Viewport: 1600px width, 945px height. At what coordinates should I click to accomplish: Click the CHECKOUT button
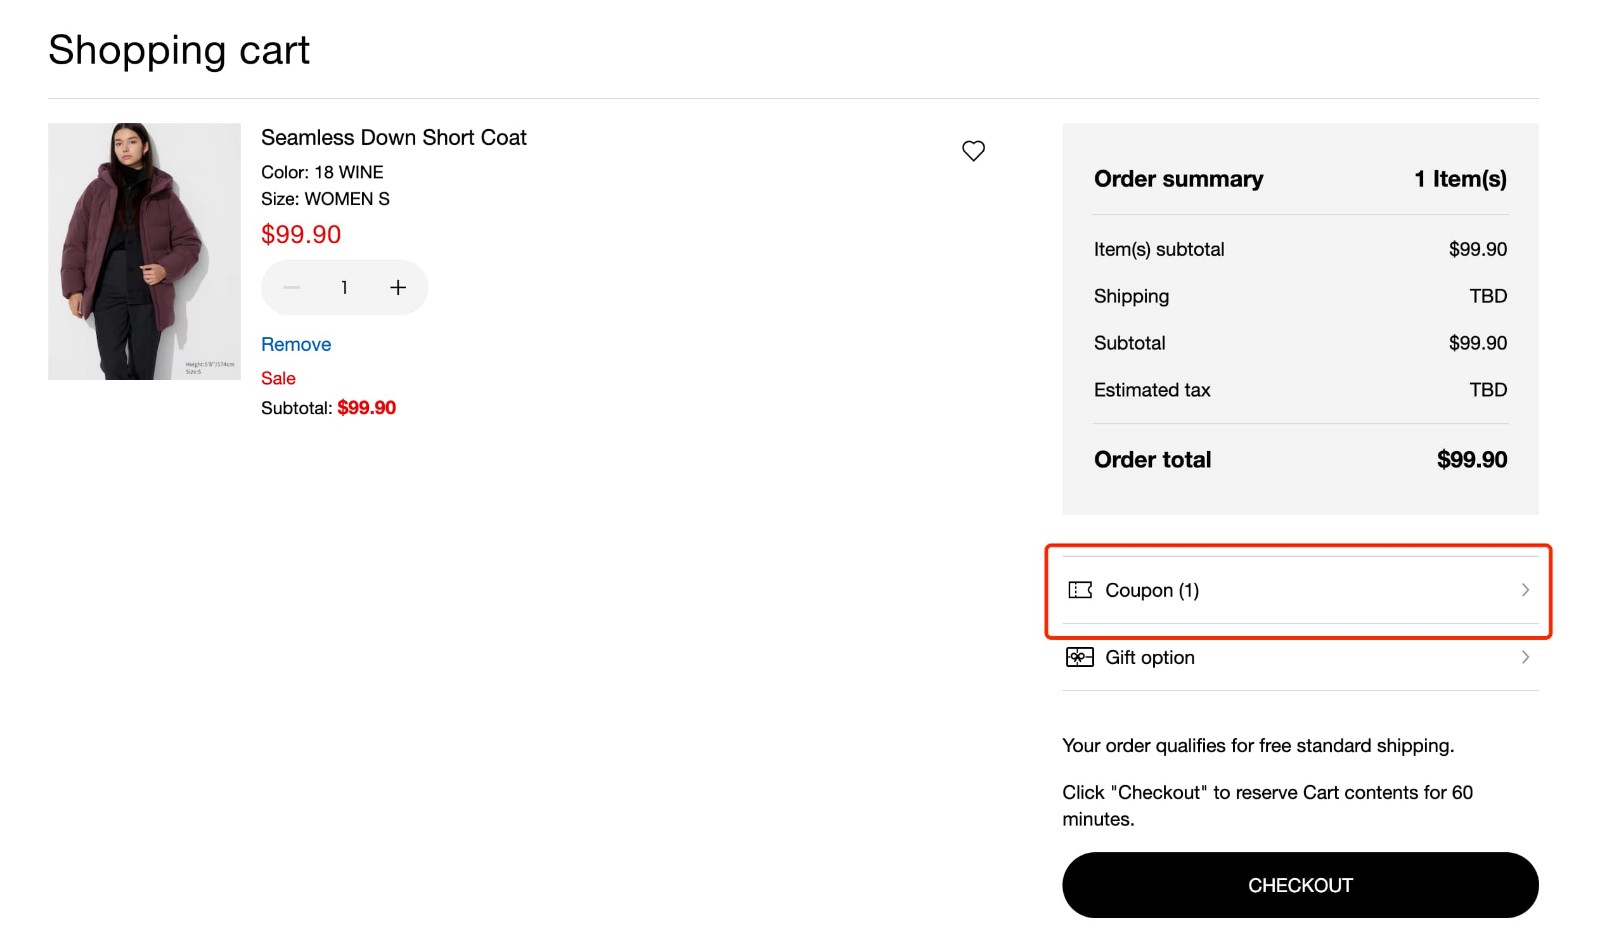pyautogui.click(x=1300, y=885)
